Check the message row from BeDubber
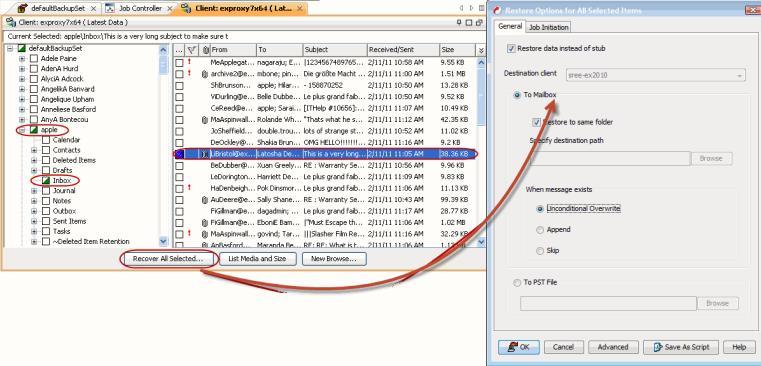 [x=179, y=166]
